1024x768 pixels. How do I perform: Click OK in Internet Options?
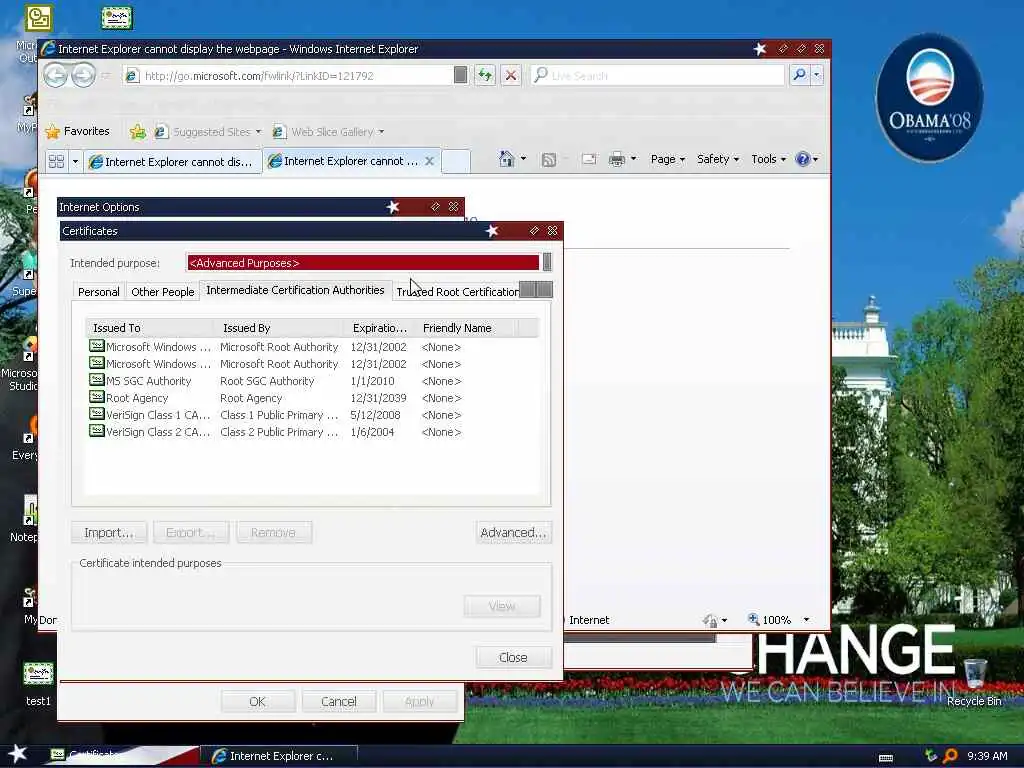coord(257,701)
